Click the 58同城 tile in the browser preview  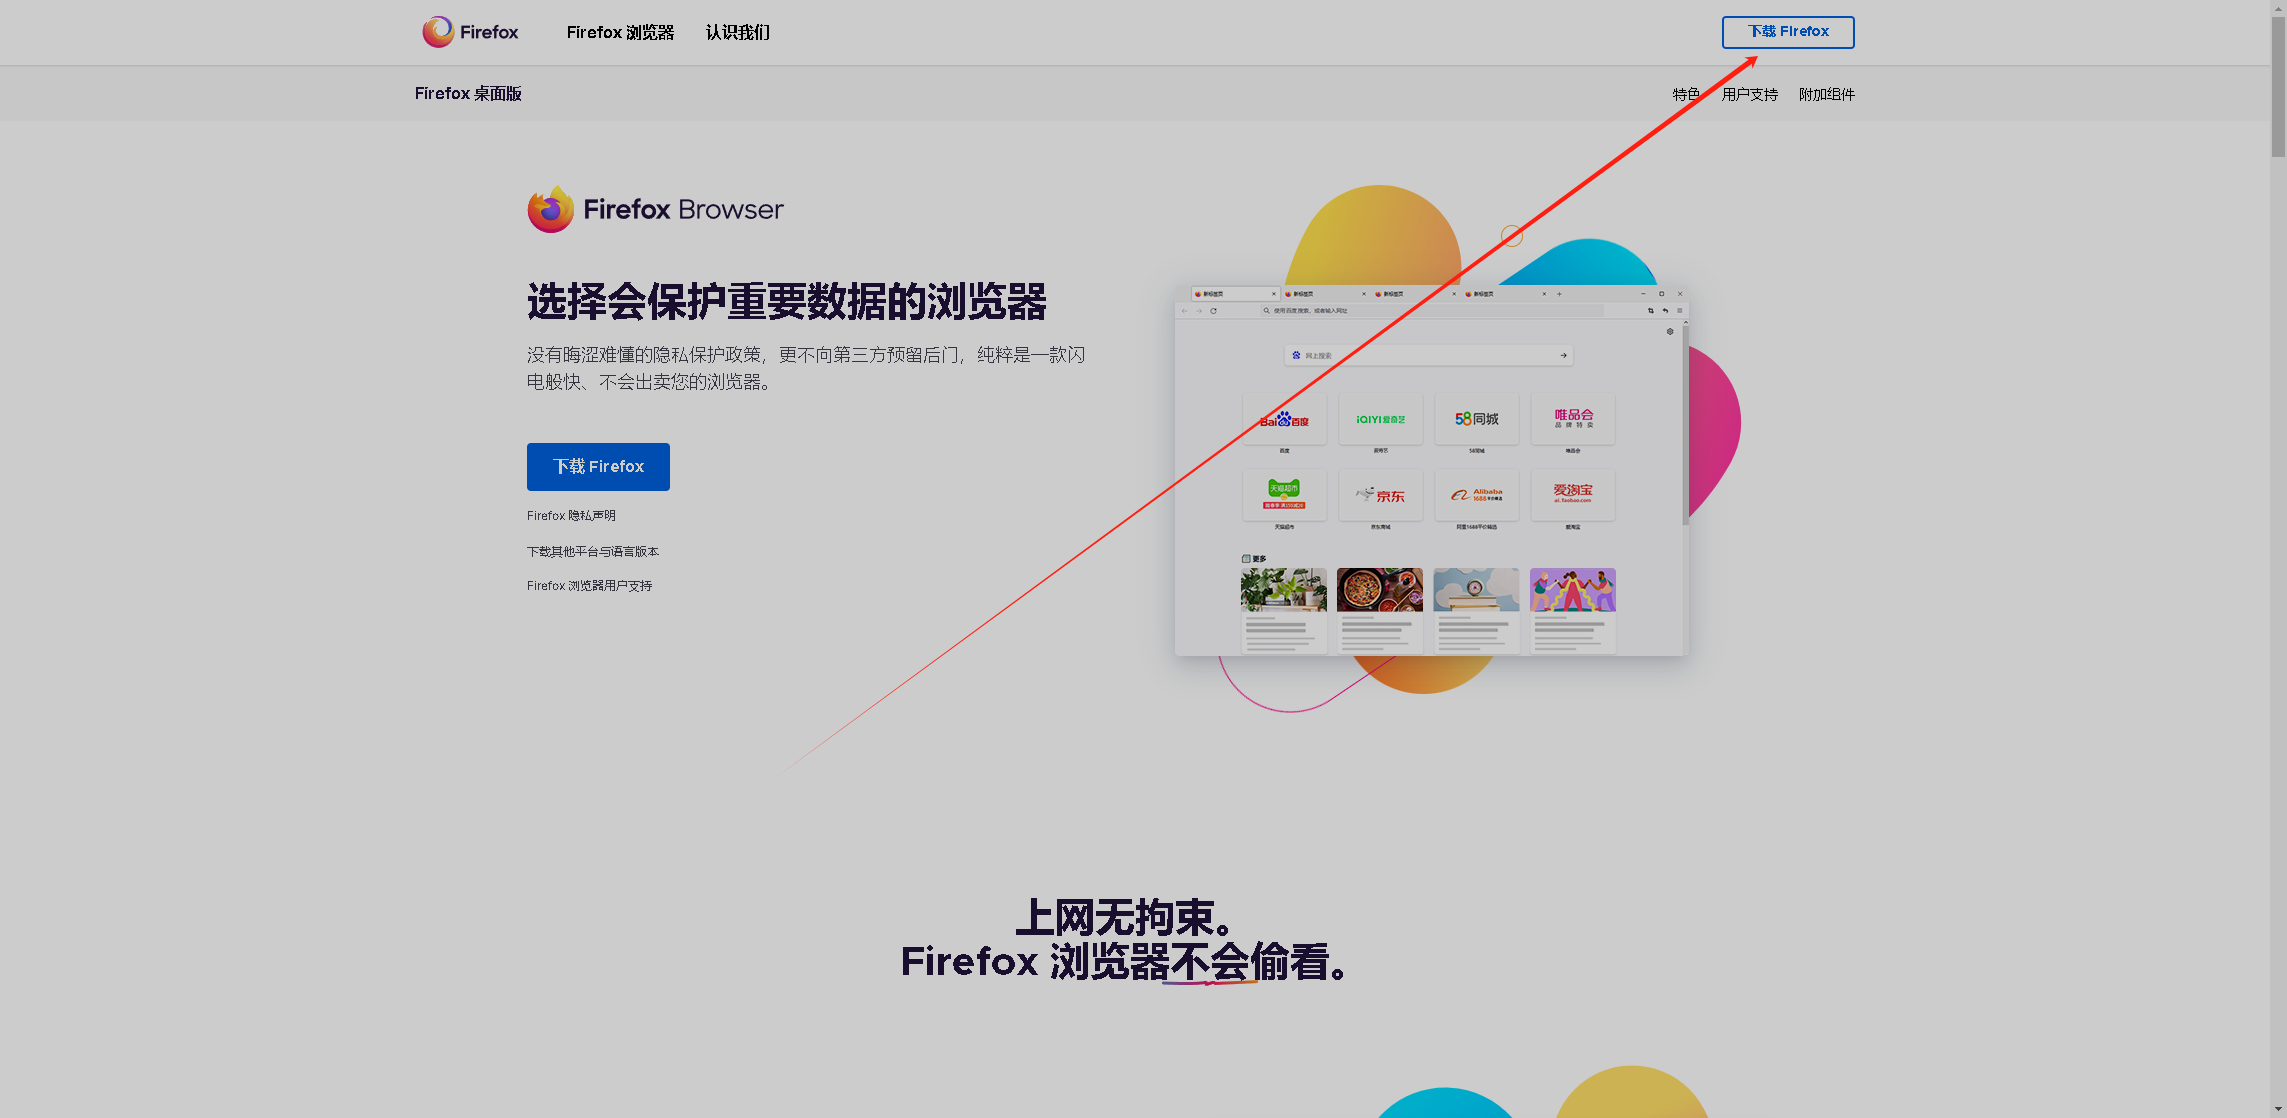tap(1476, 420)
